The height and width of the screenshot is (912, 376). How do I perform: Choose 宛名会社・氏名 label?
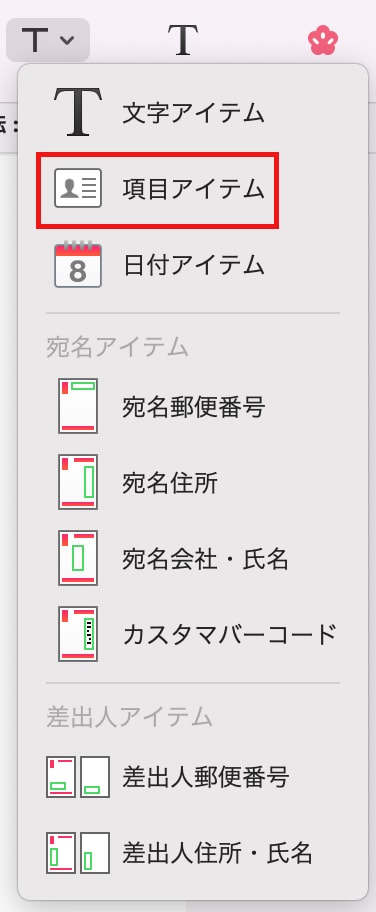click(205, 559)
